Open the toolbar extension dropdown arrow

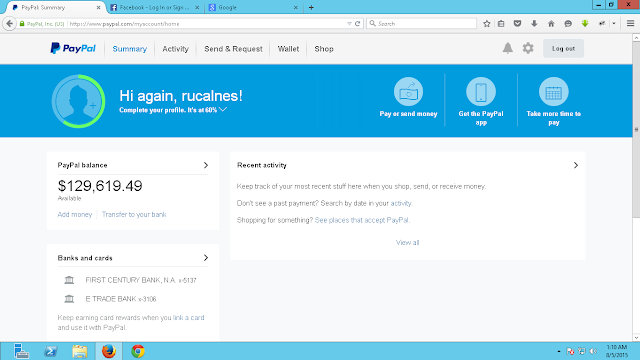tap(613, 24)
